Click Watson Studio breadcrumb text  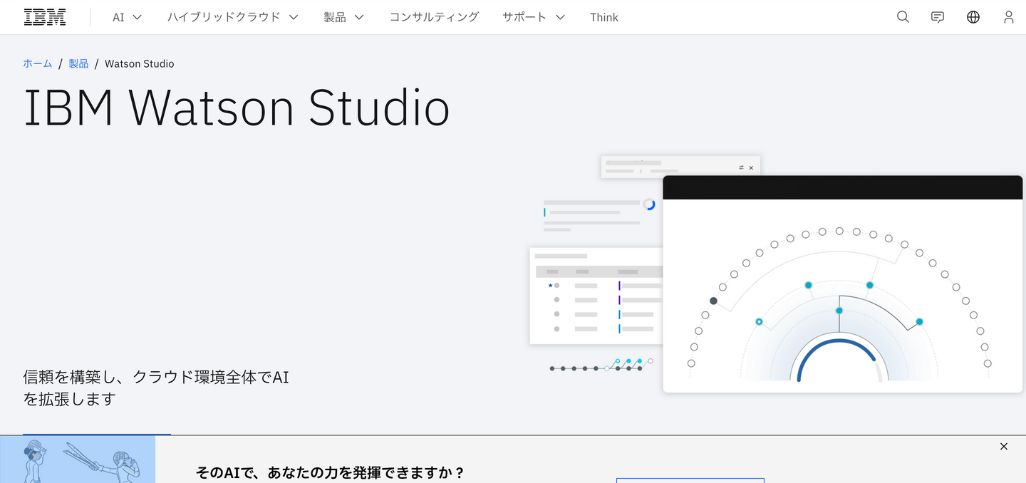tap(139, 63)
